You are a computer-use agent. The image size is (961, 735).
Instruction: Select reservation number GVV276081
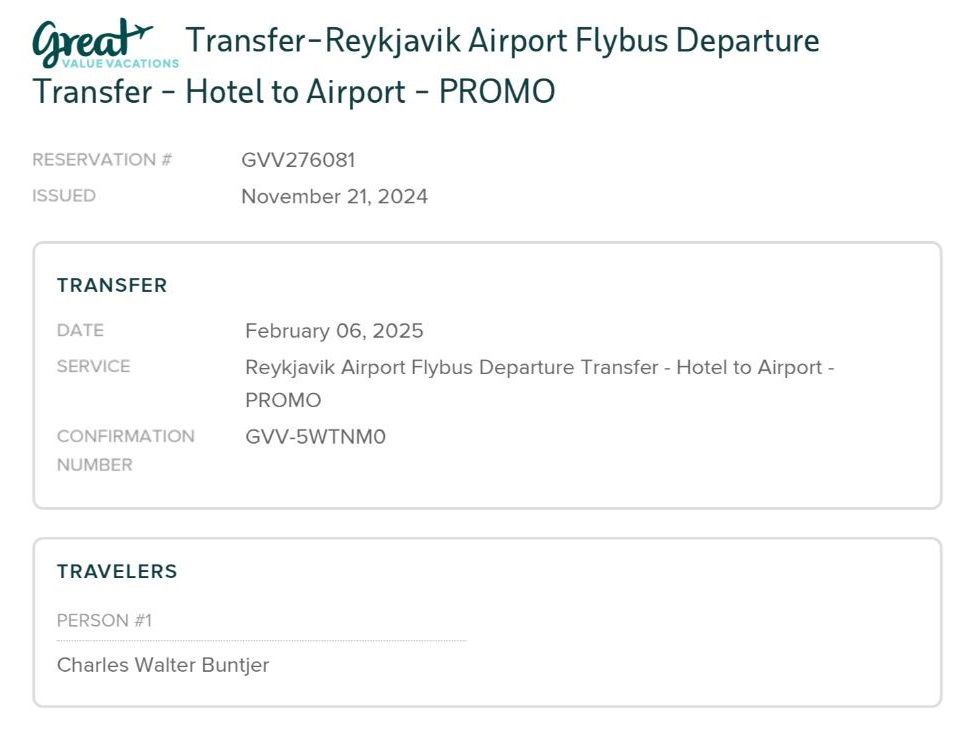click(298, 160)
